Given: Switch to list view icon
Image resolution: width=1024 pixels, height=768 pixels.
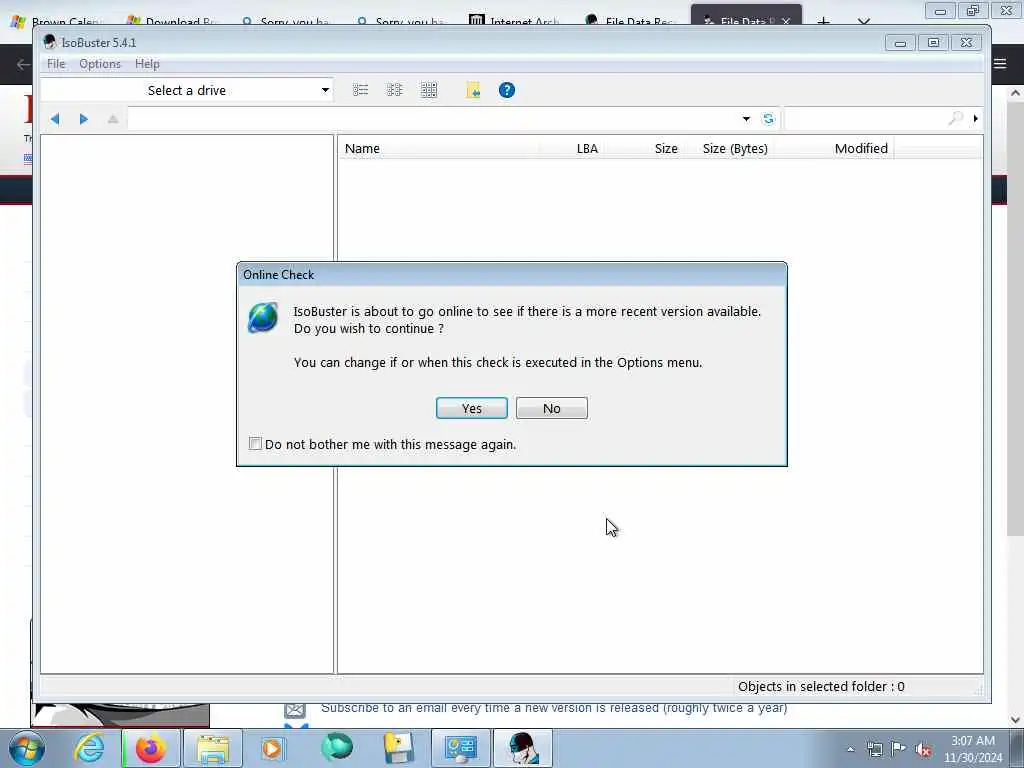Looking at the screenshot, I should coord(360,90).
